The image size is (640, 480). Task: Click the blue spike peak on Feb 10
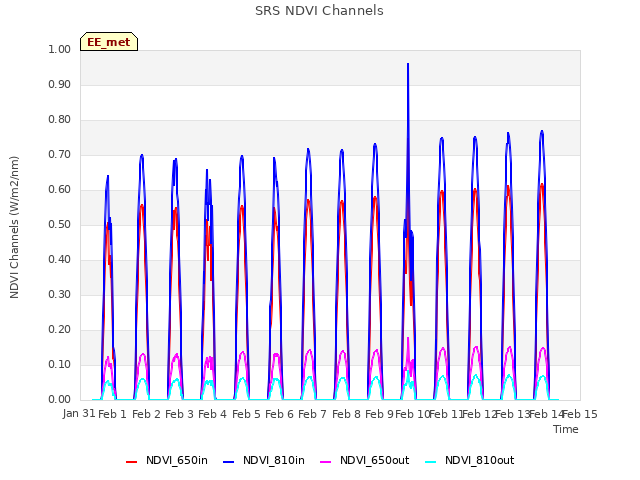[408, 64]
